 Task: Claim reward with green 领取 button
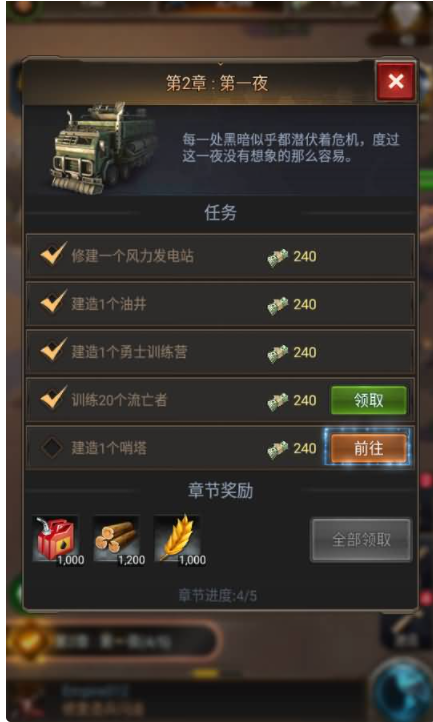tap(369, 400)
